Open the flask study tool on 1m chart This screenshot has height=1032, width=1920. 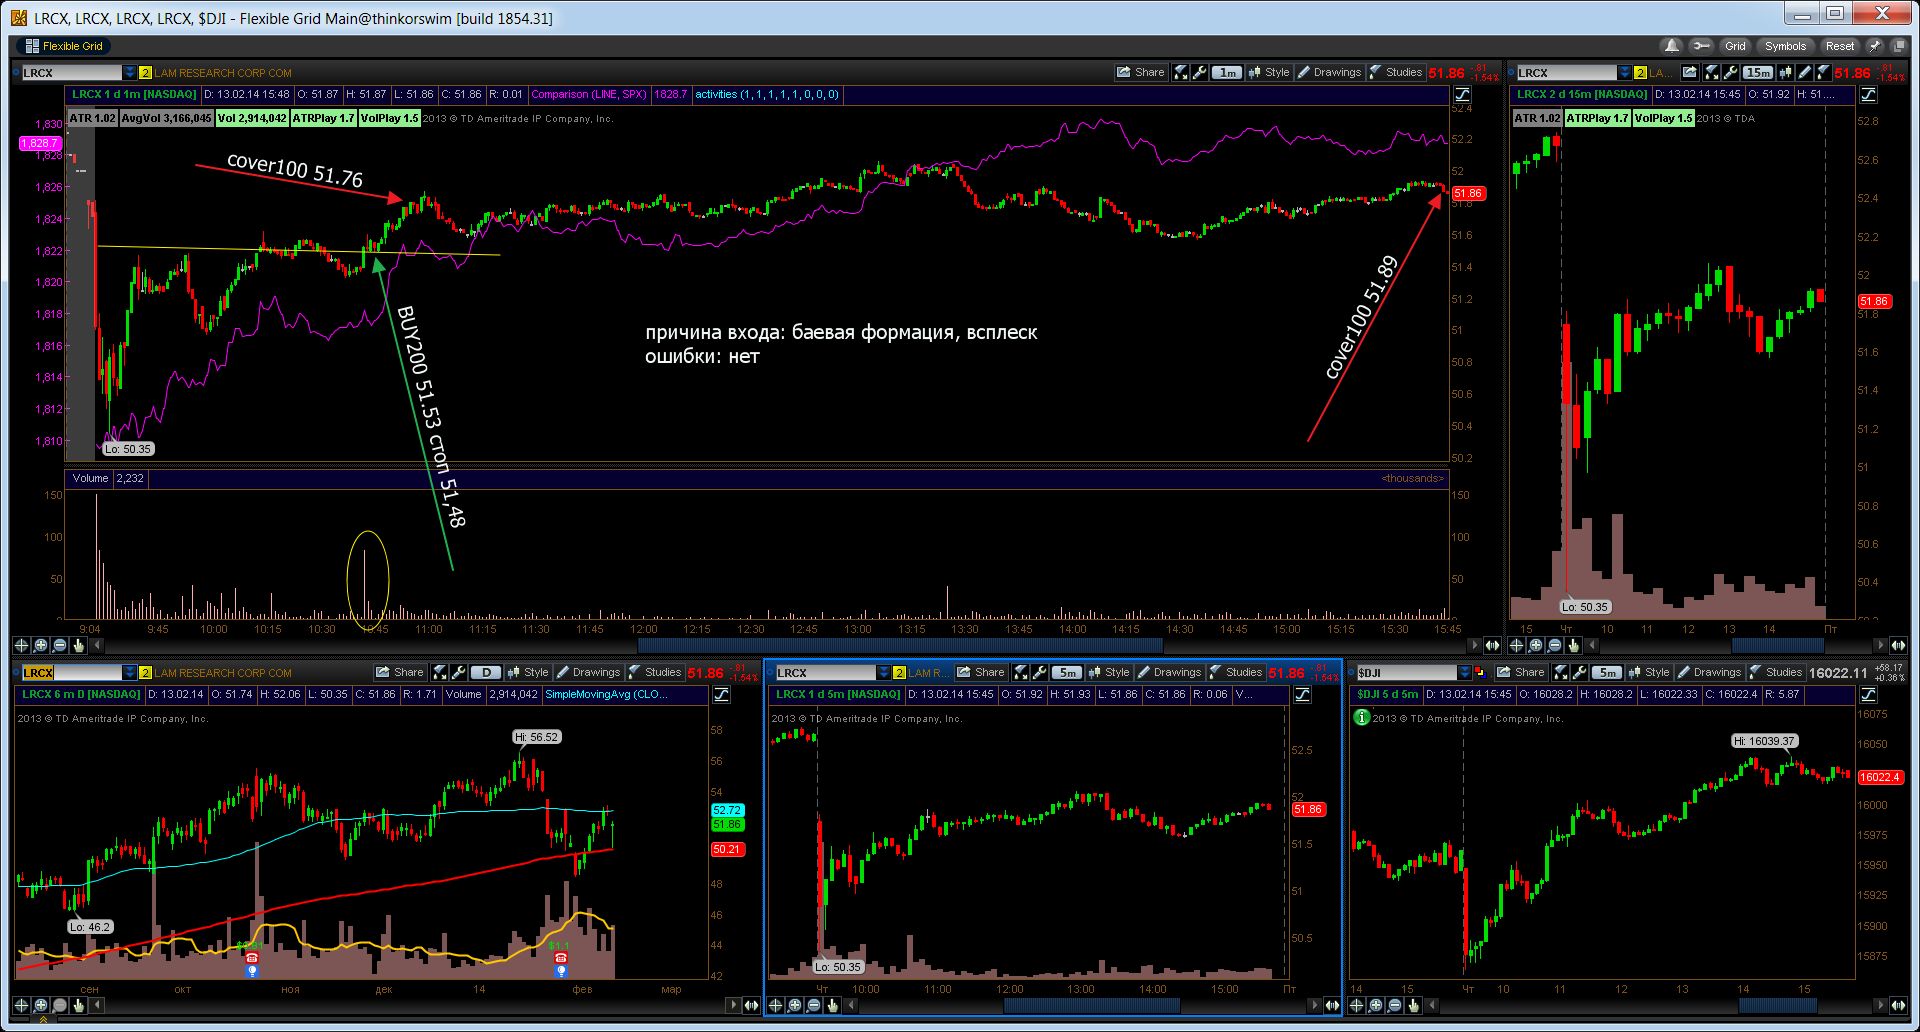point(1181,72)
